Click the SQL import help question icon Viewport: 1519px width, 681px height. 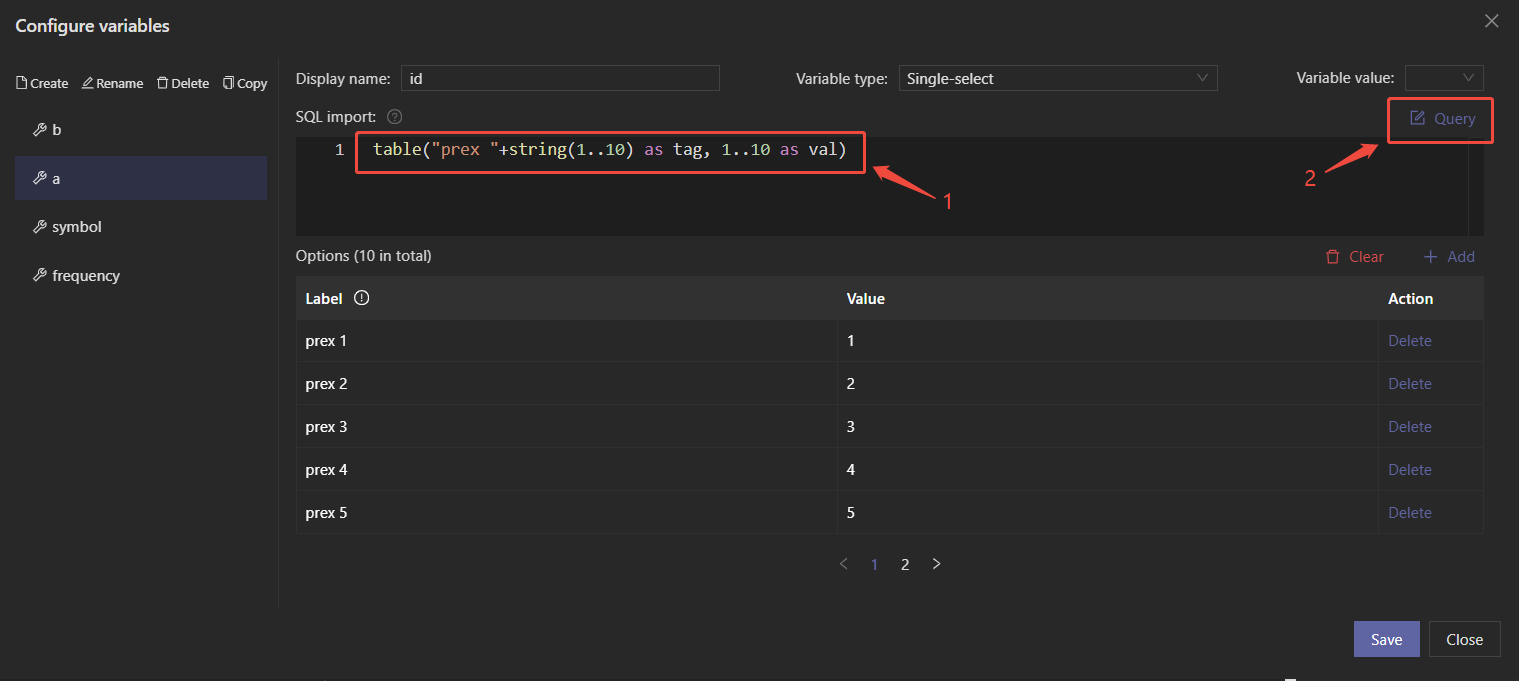click(394, 117)
